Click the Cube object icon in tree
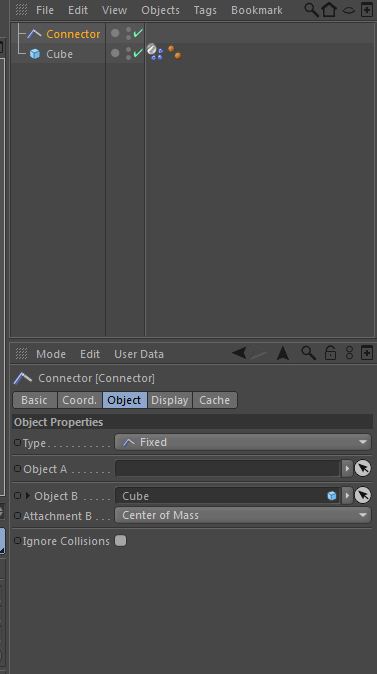The height and width of the screenshot is (674, 377). pos(35,54)
